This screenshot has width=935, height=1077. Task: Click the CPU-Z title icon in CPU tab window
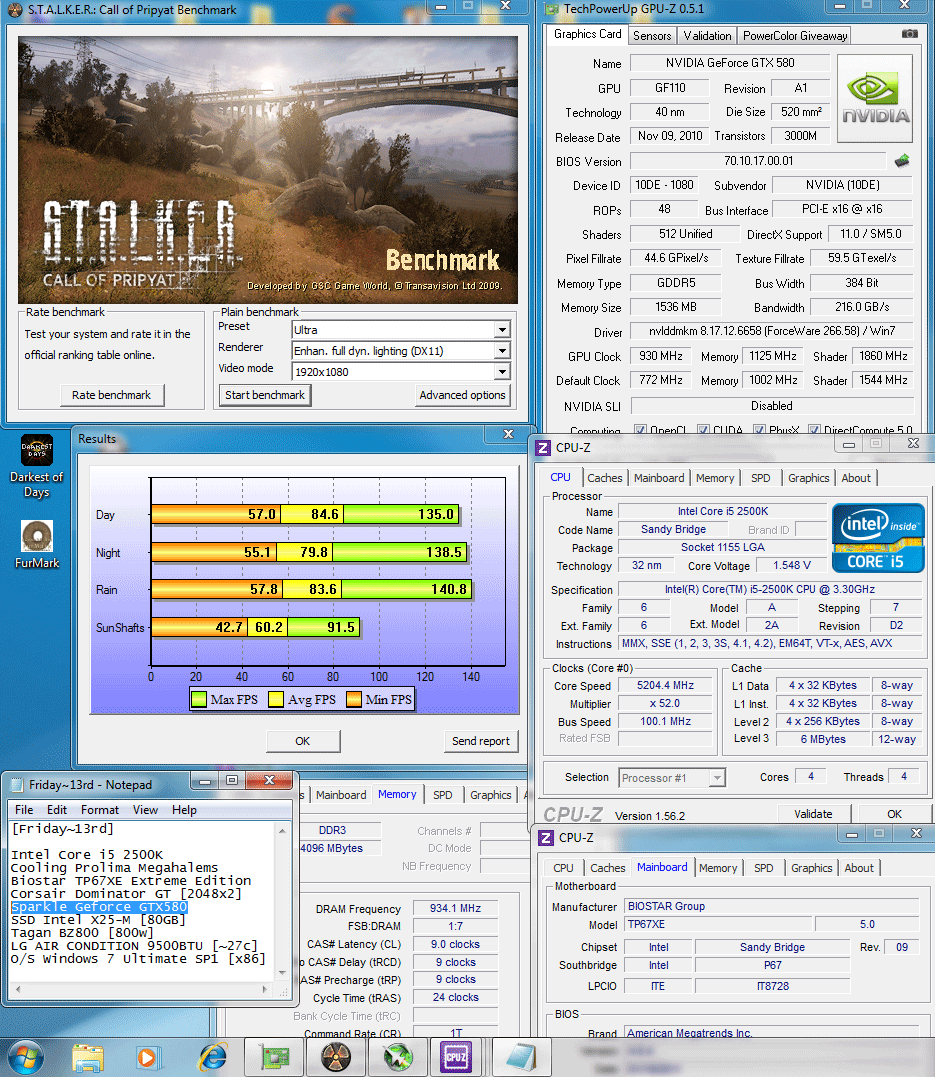(543, 448)
